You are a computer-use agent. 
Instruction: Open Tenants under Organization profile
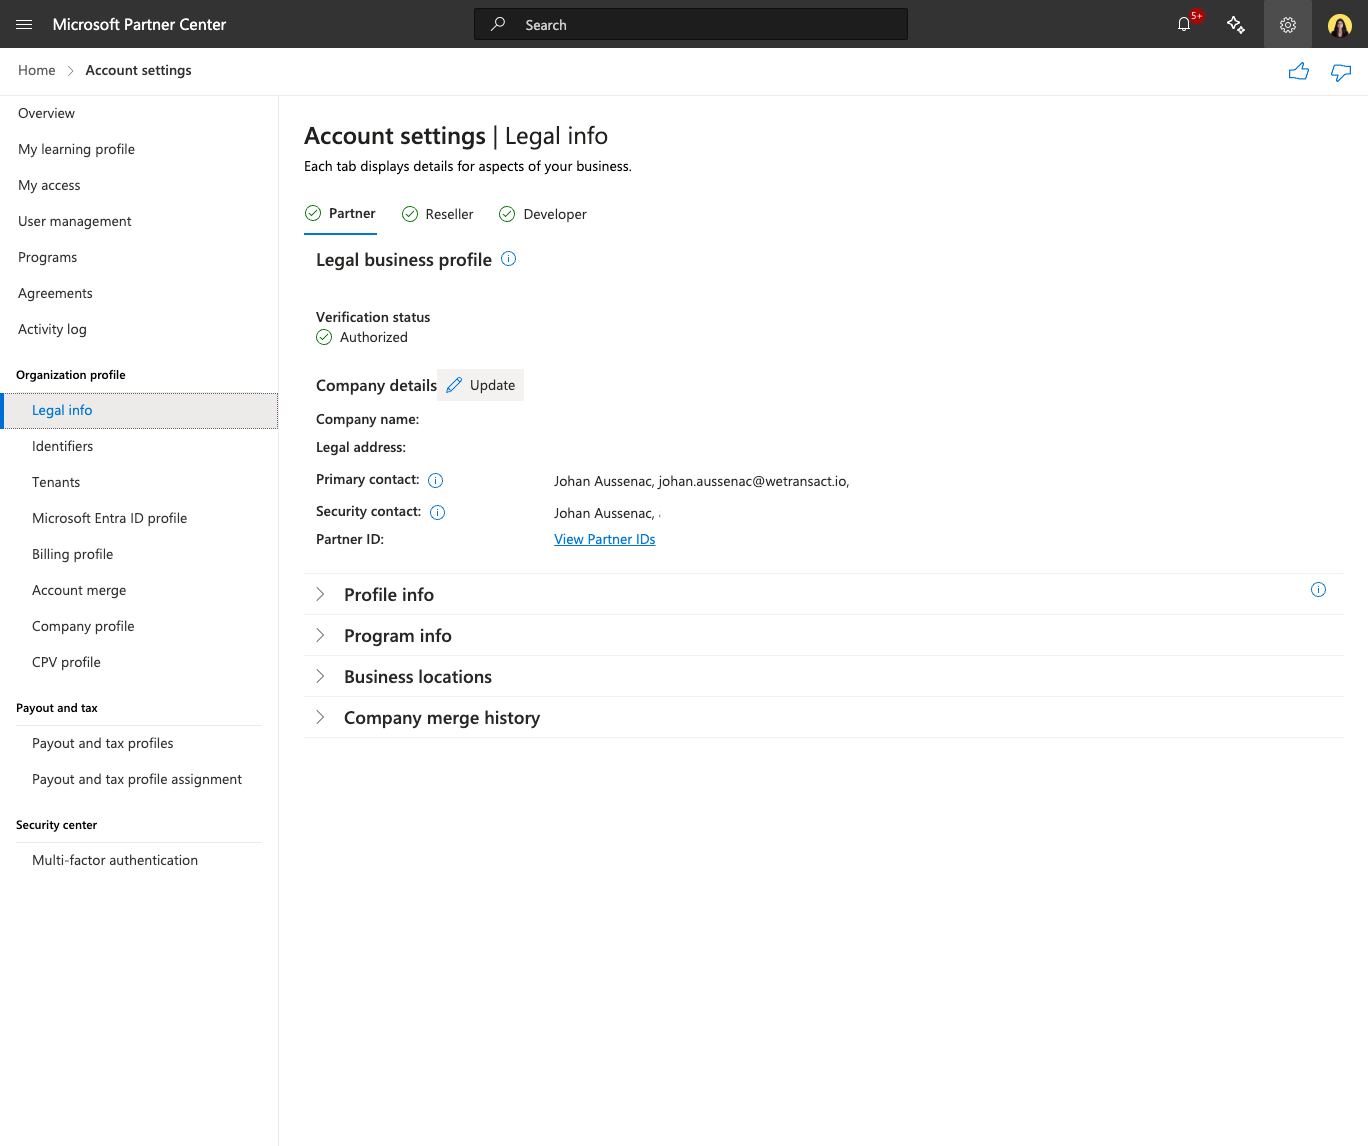click(x=56, y=482)
